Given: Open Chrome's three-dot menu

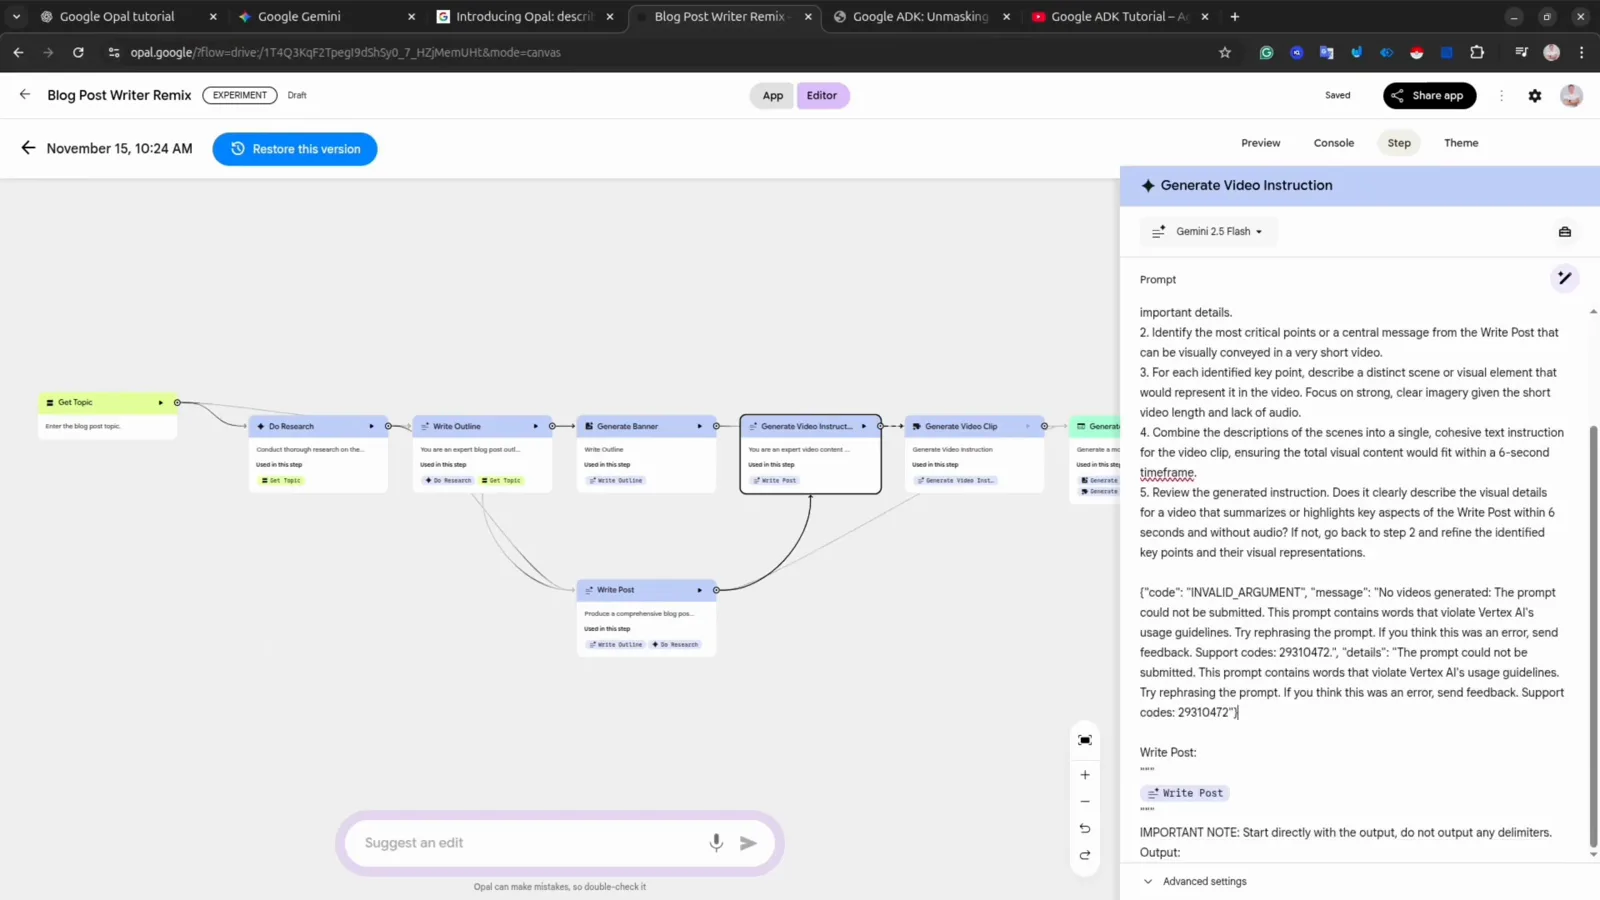Looking at the screenshot, I should [1581, 53].
